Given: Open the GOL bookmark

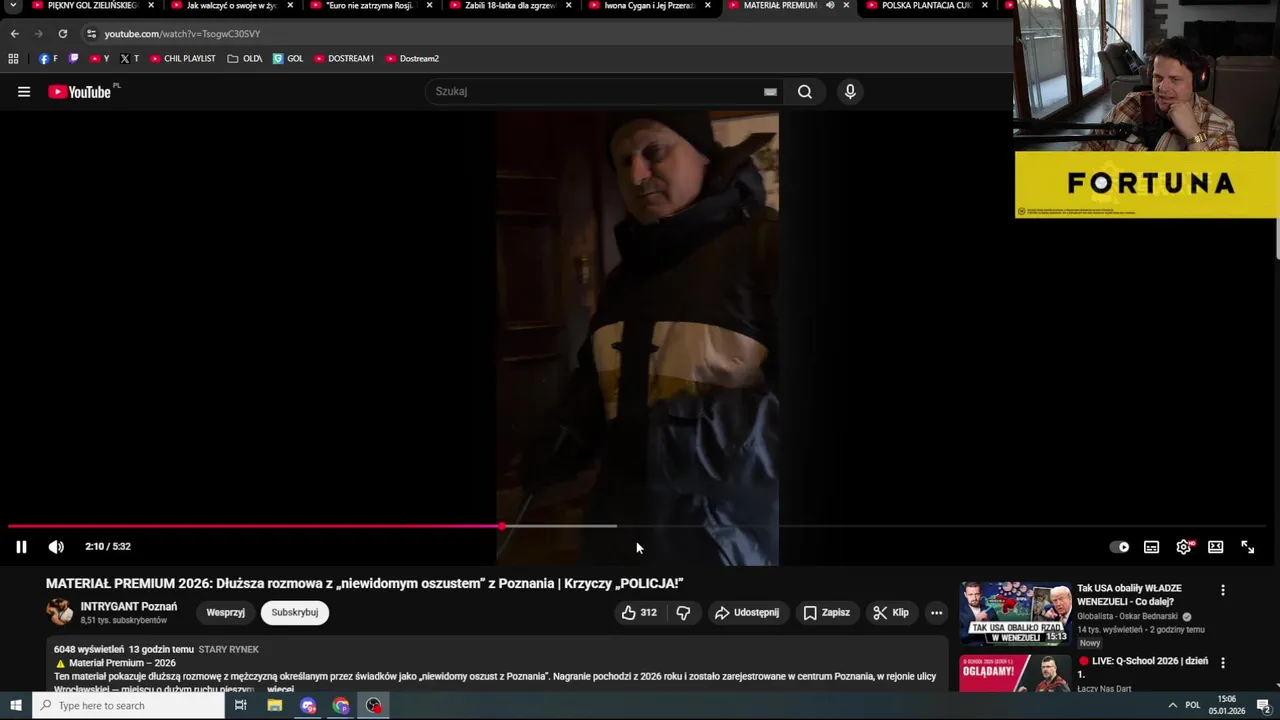Looking at the screenshot, I should pyautogui.click(x=287, y=59).
